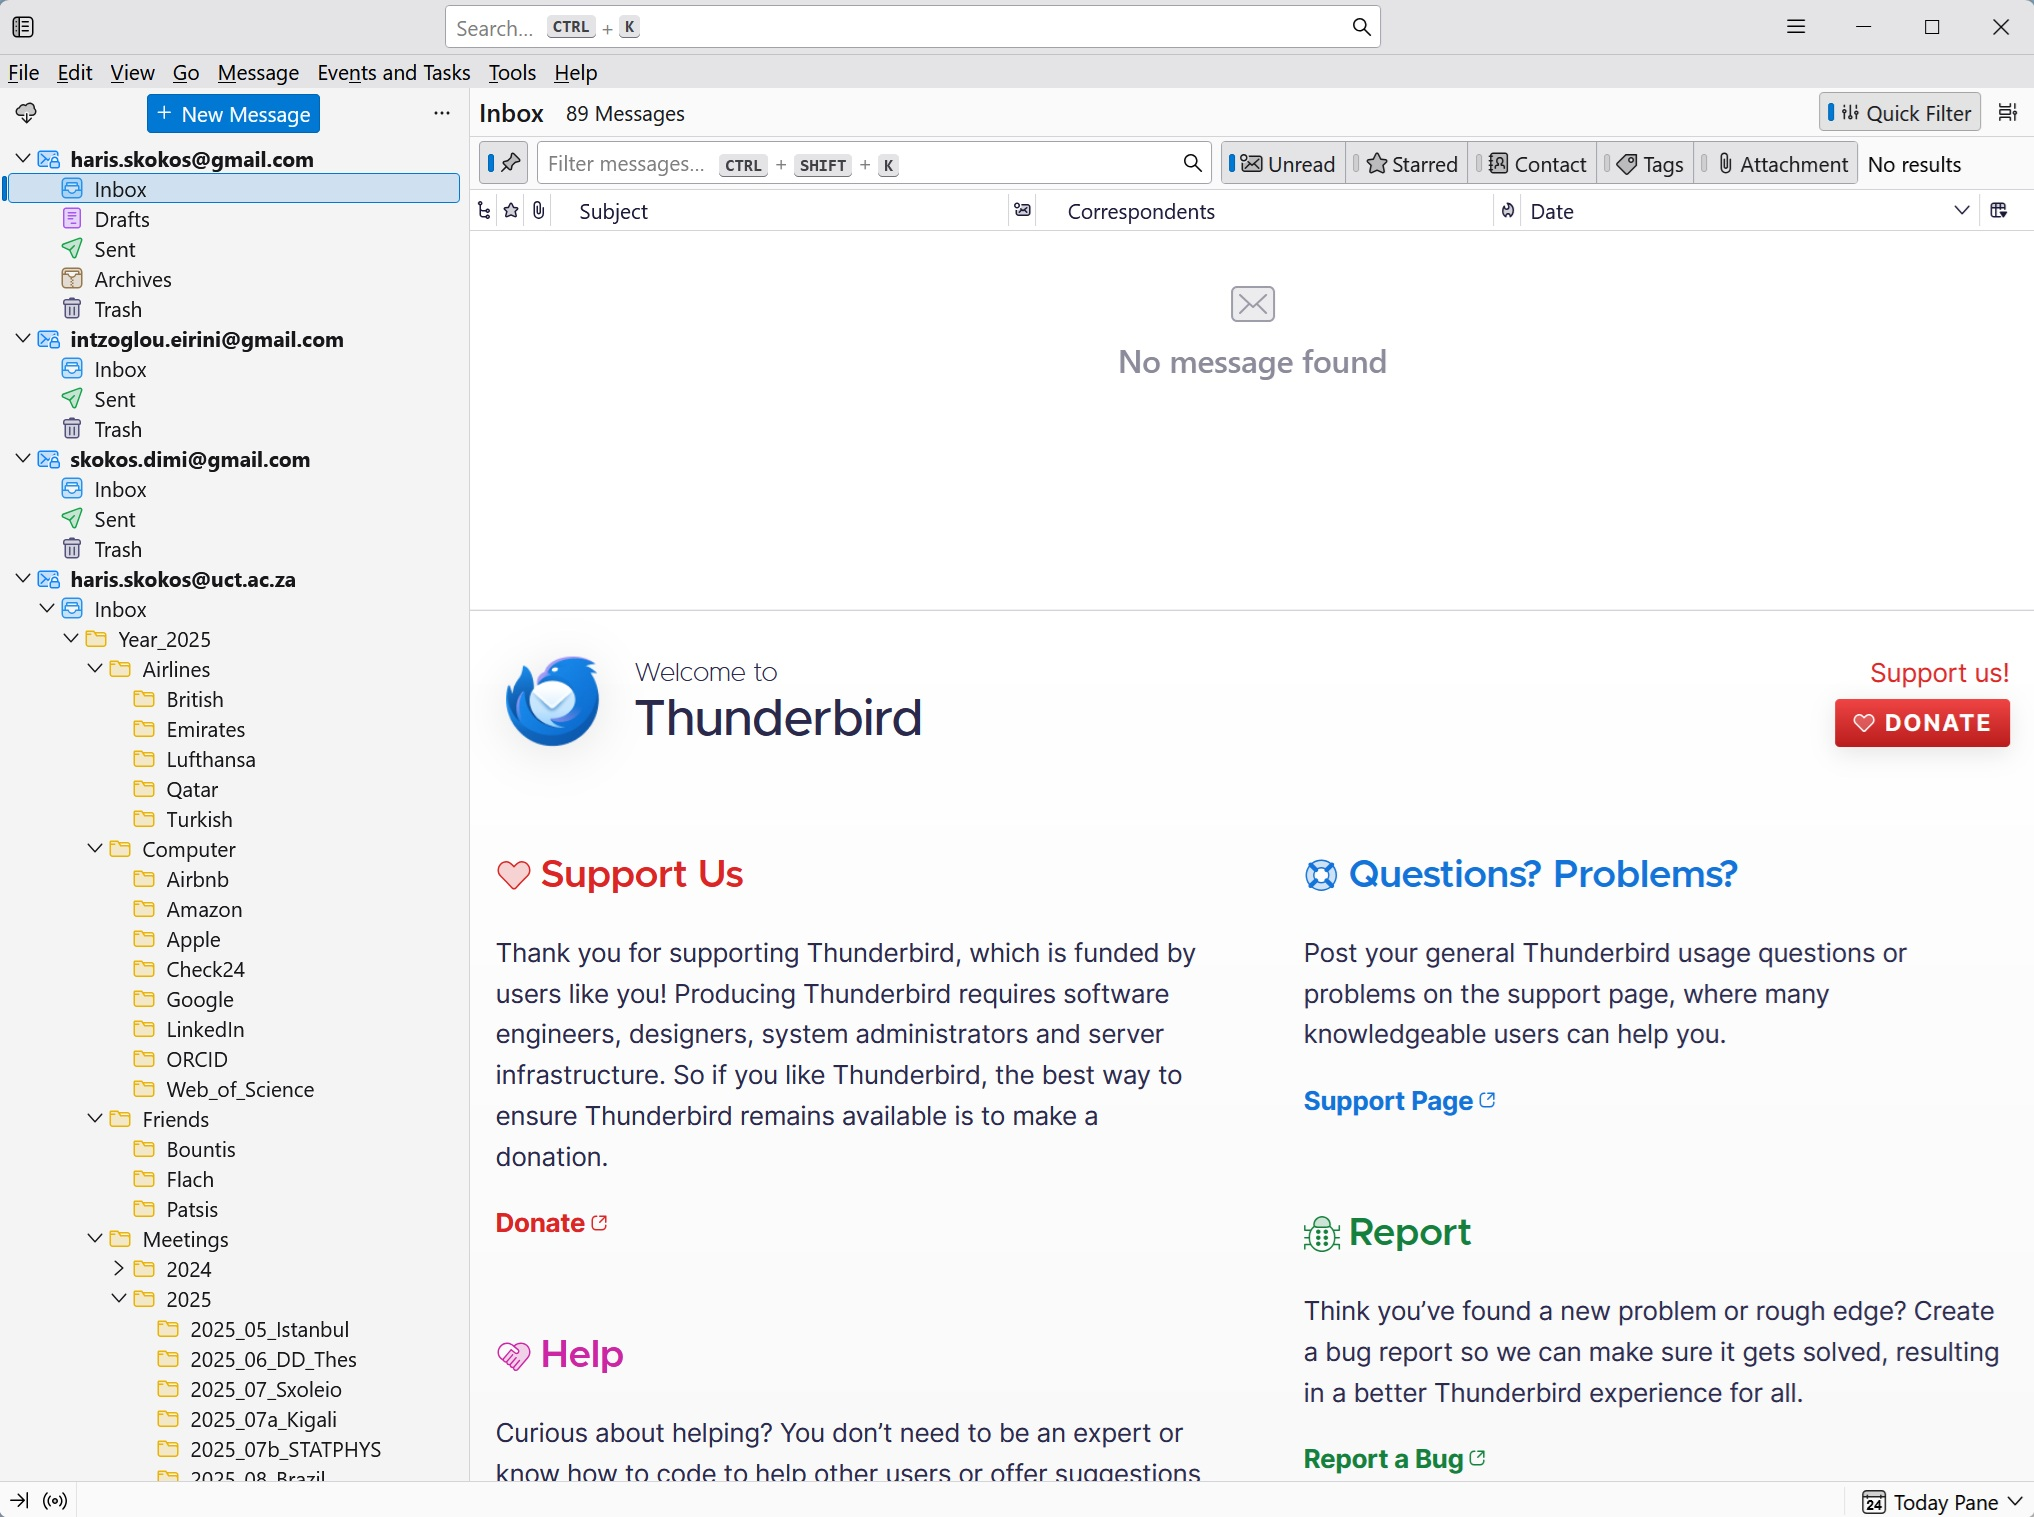Toggle the Starred filter

[1406, 164]
